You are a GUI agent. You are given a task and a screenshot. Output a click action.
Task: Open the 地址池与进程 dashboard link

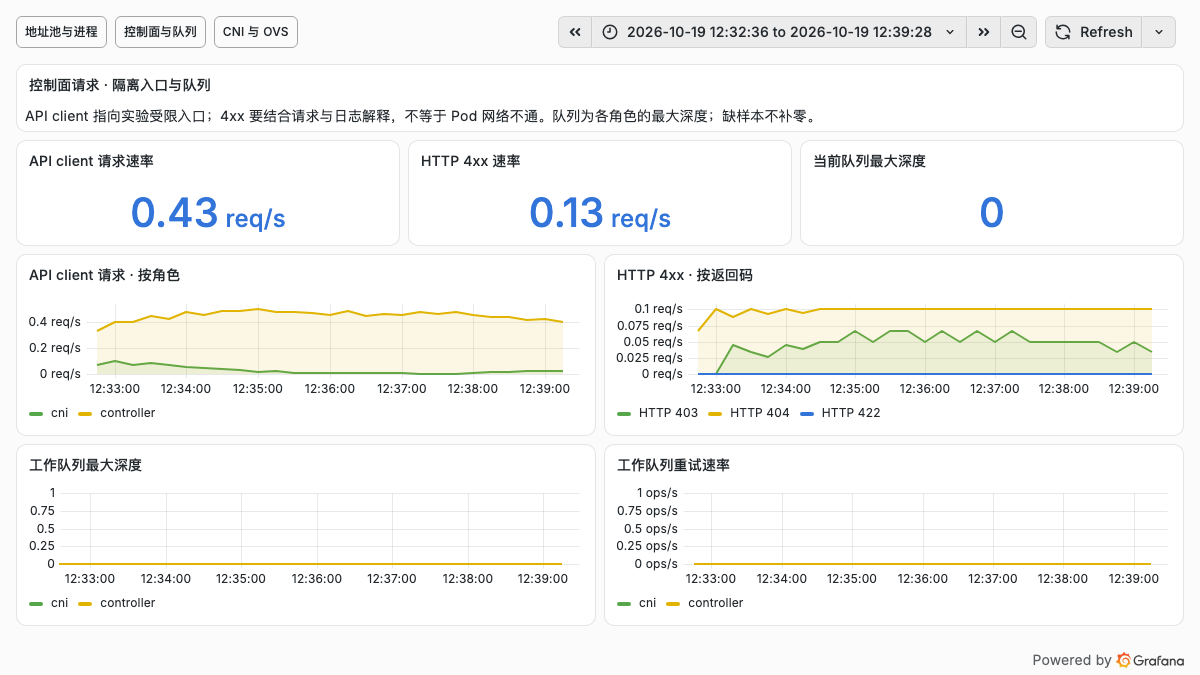click(62, 32)
